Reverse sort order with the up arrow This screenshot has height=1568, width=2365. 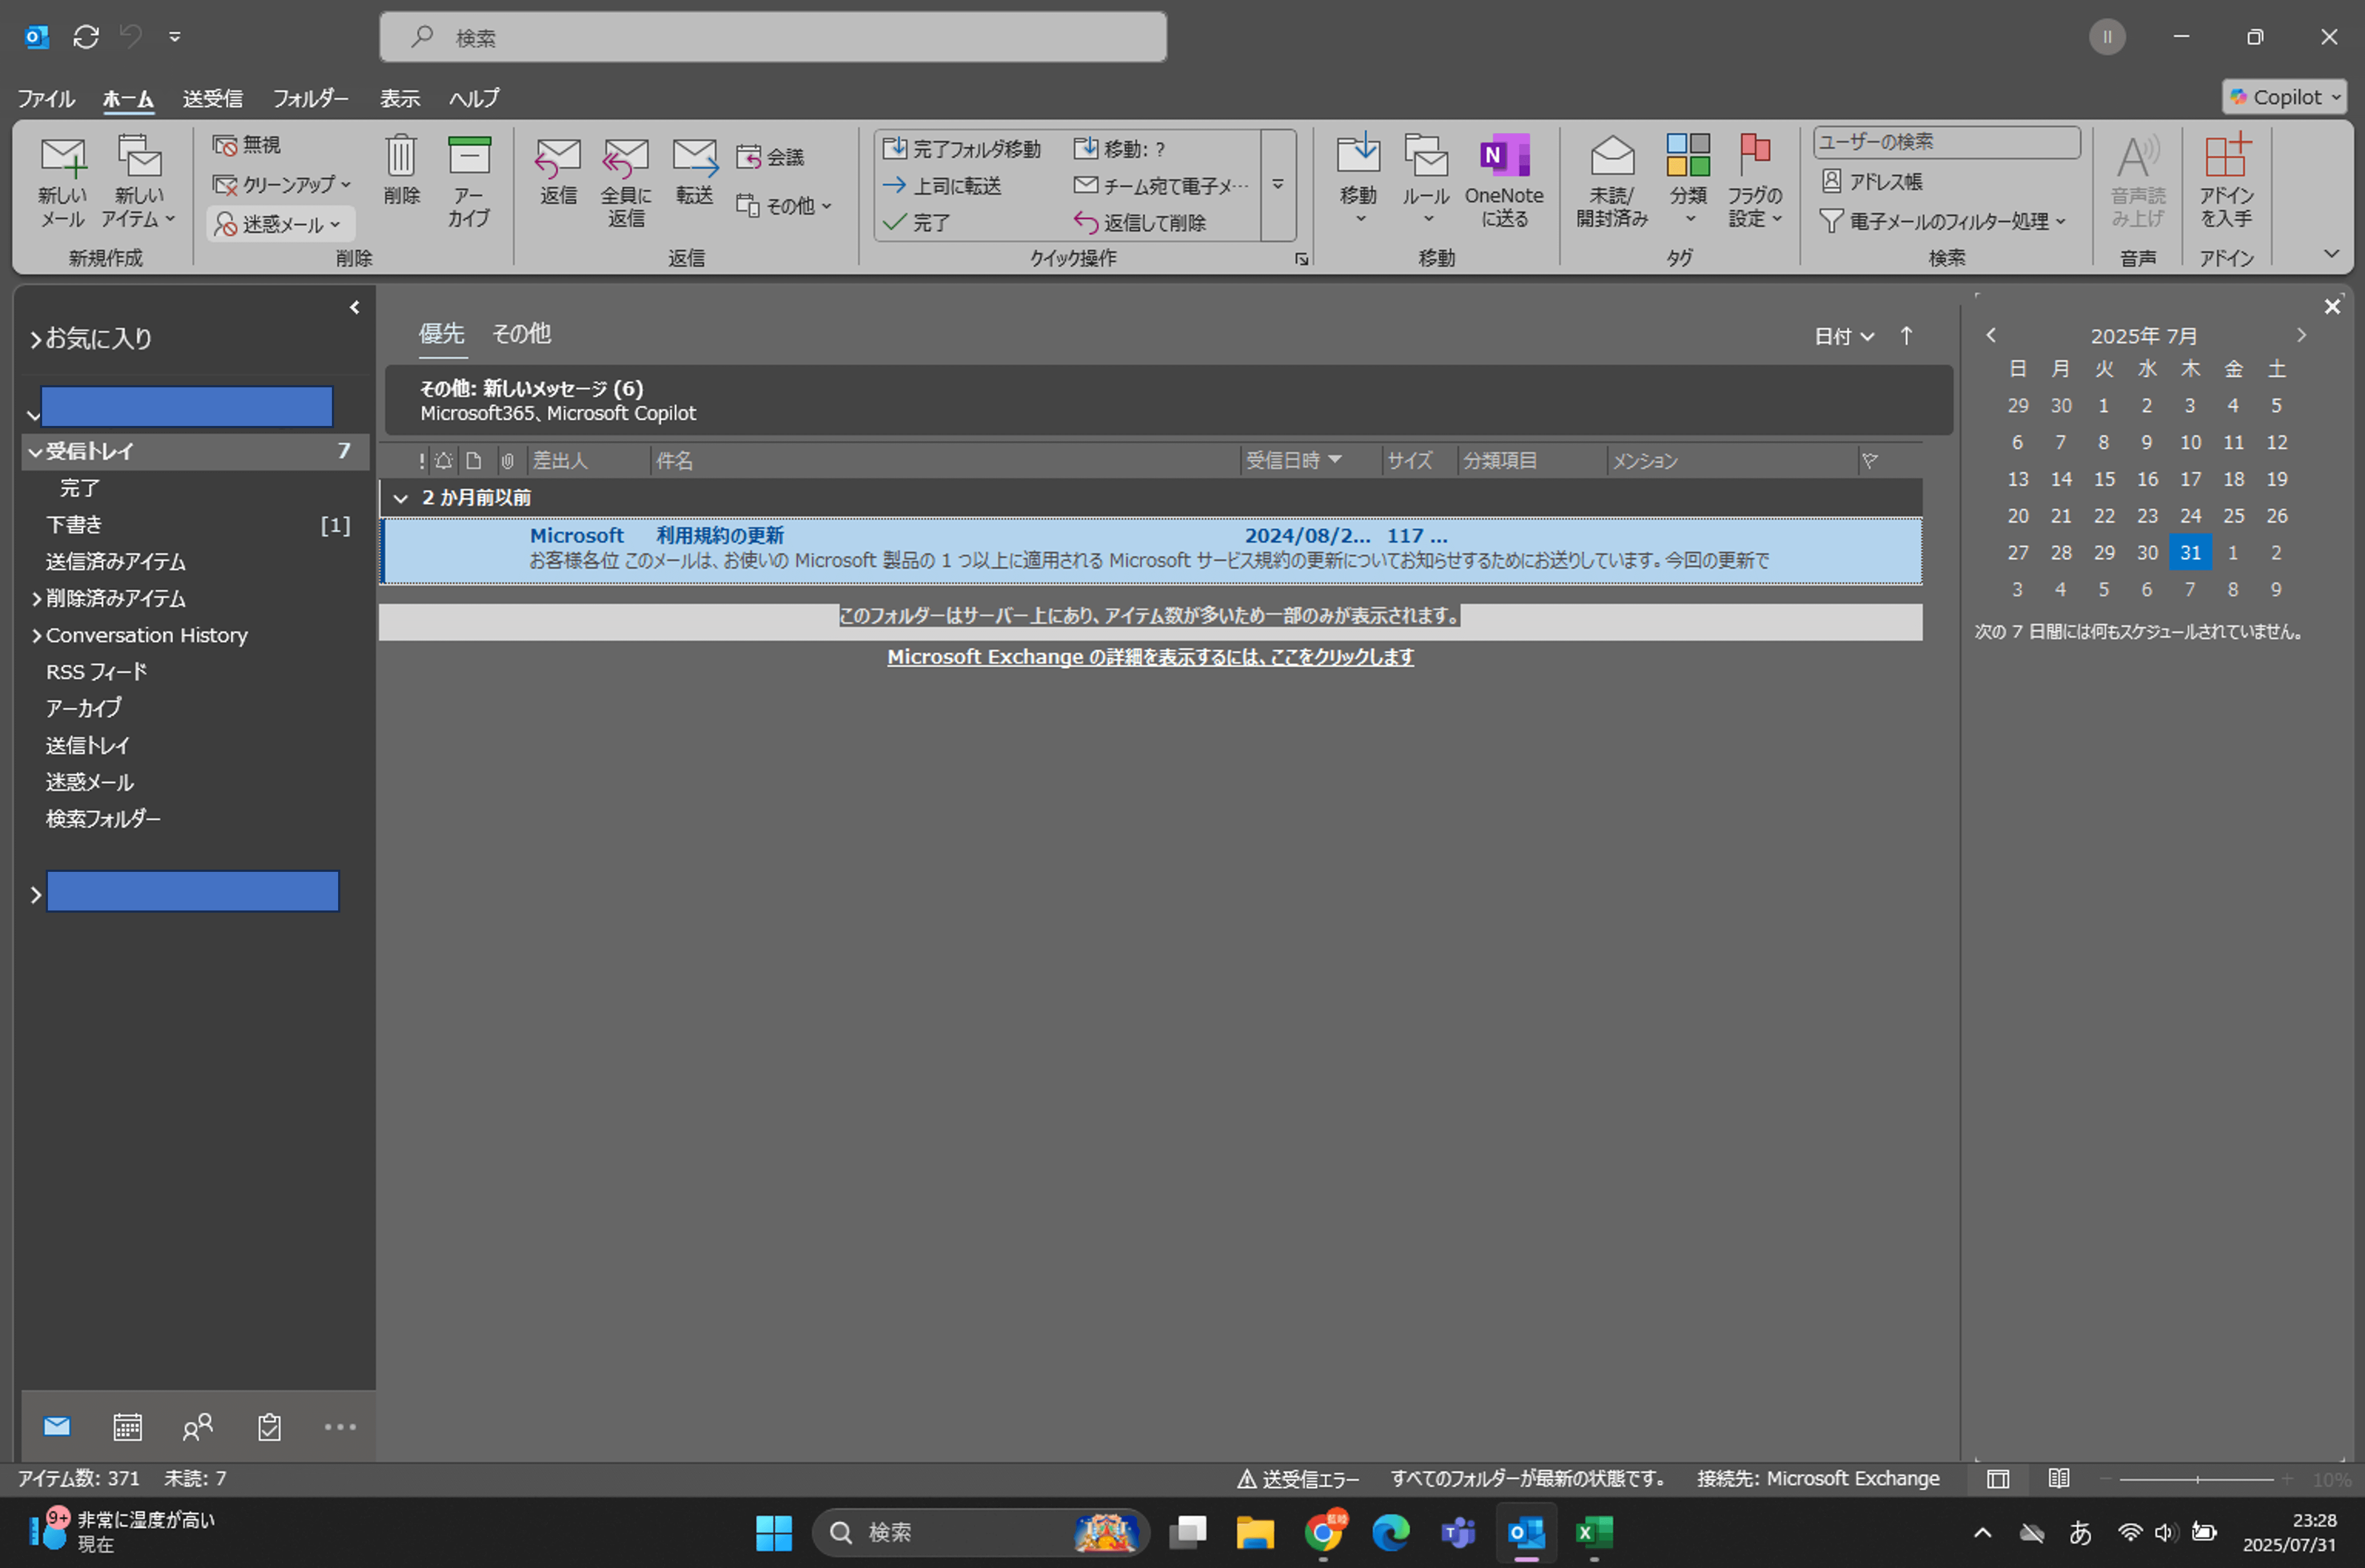pos(1906,336)
